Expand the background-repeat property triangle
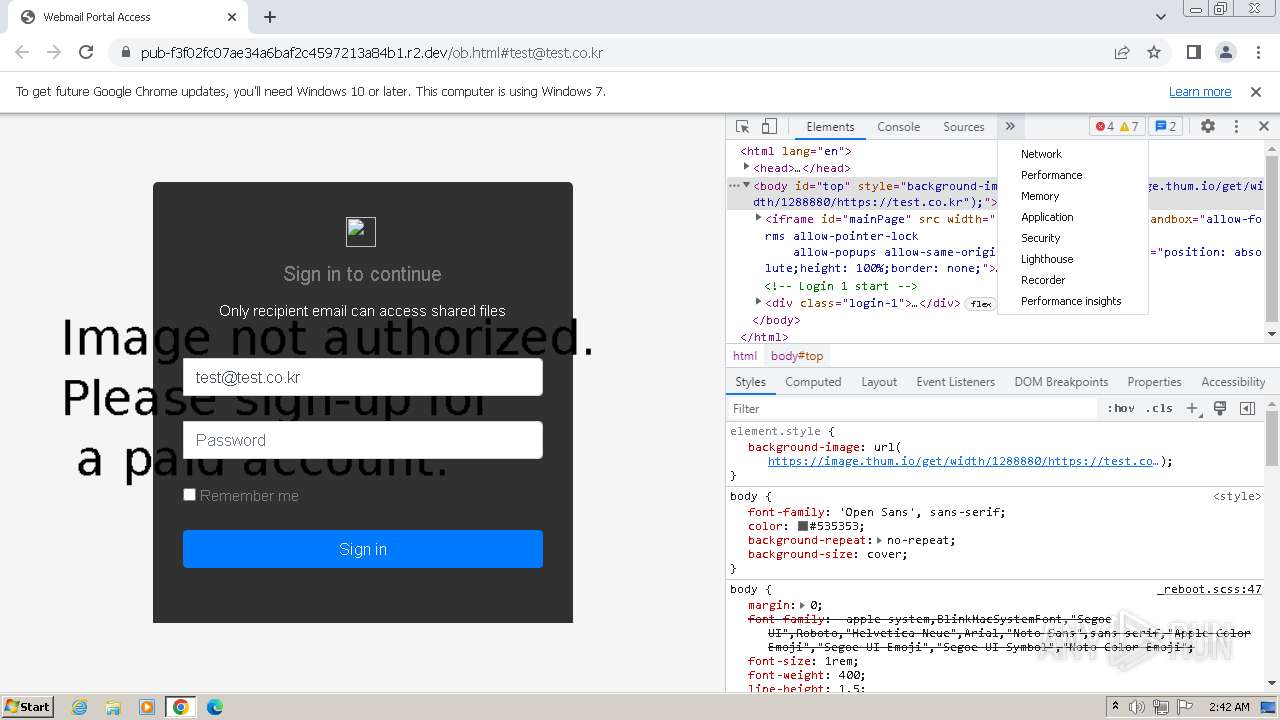Screen dimensions: 1280x720 pos(879,540)
